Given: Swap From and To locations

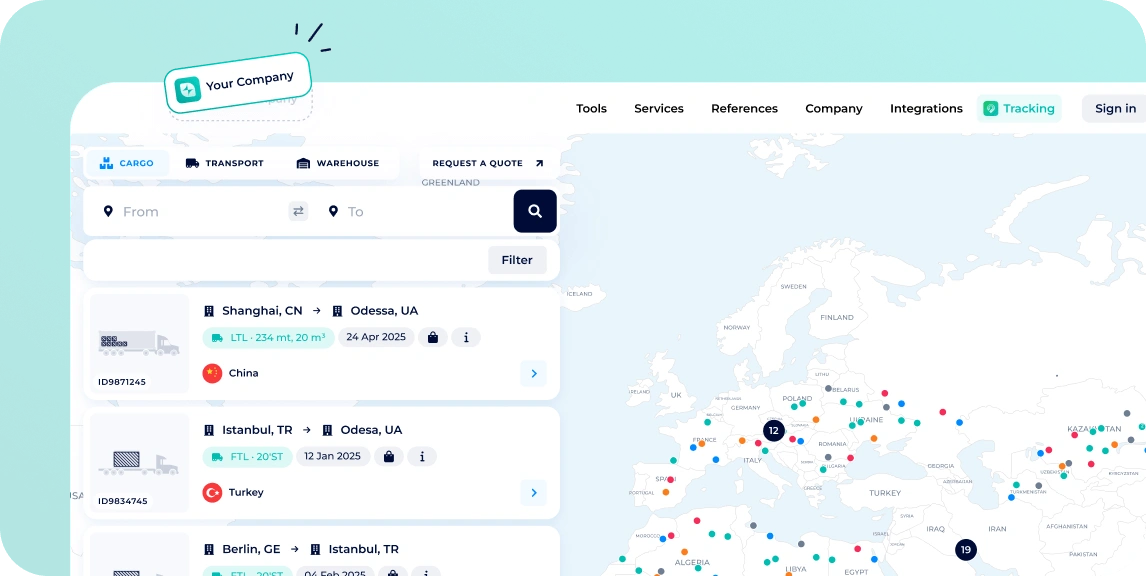Looking at the screenshot, I should pos(298,211).
